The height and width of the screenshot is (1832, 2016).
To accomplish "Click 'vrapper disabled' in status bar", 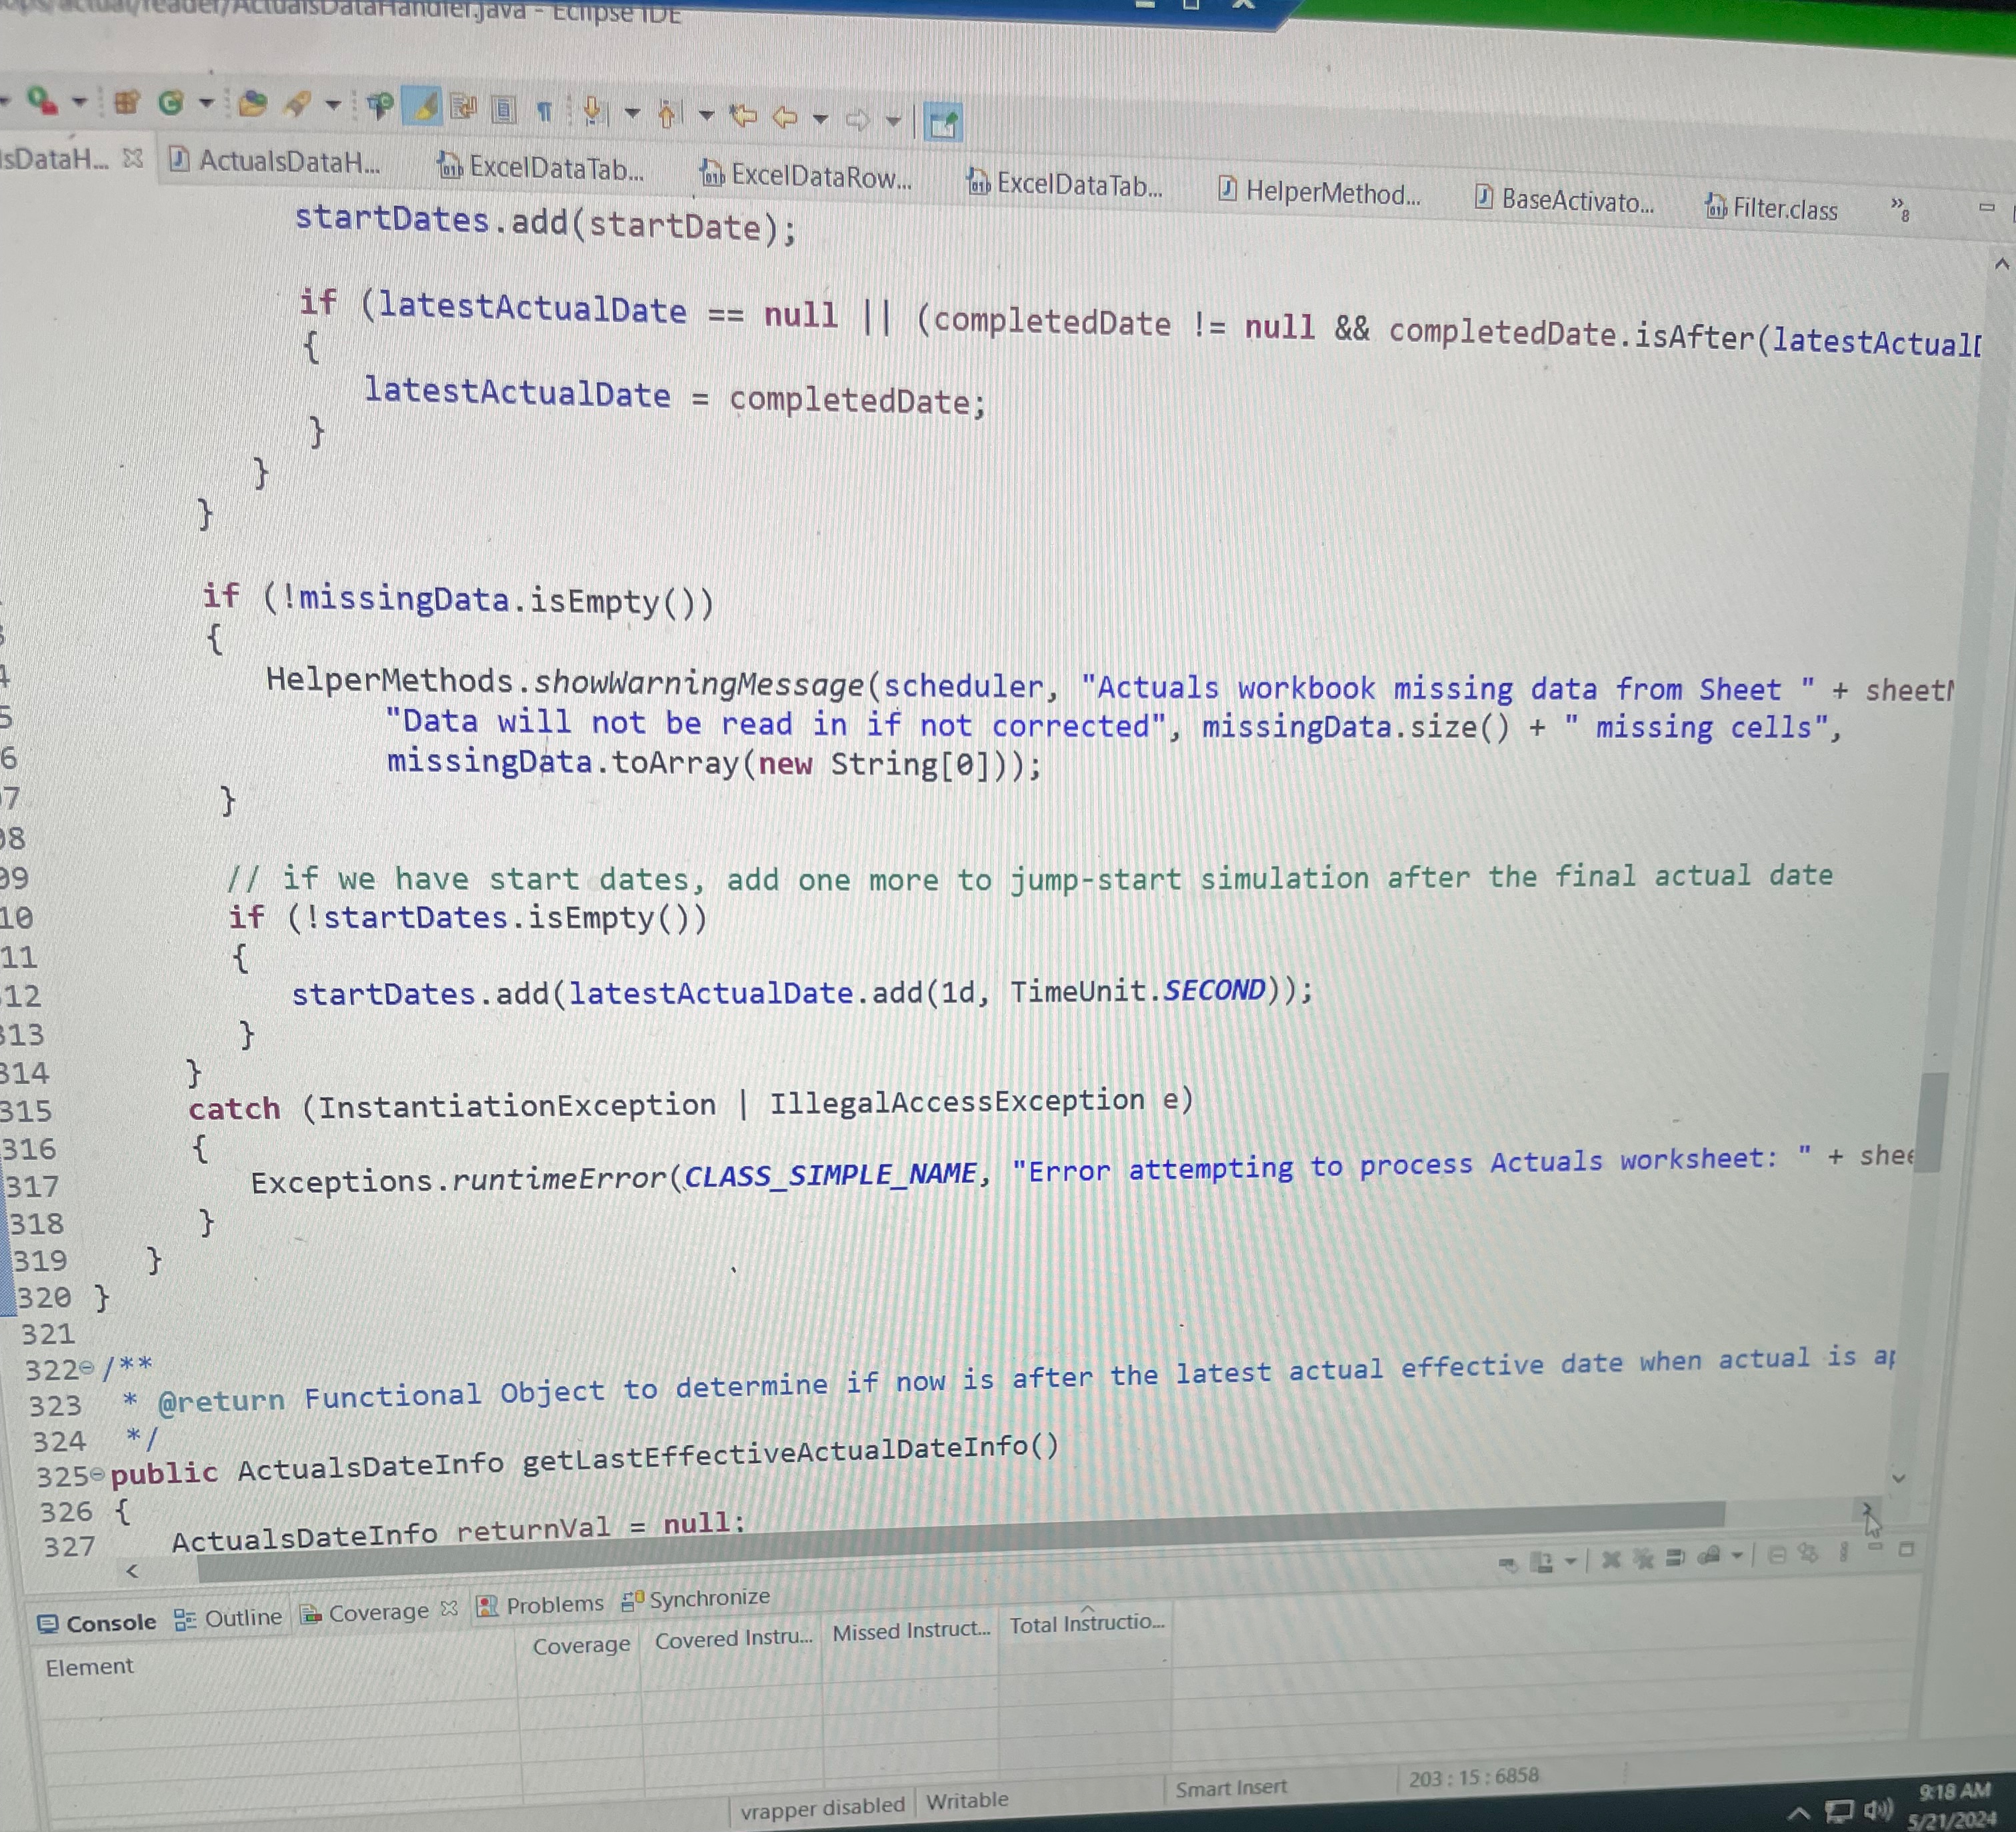I will click(822, 1807).
